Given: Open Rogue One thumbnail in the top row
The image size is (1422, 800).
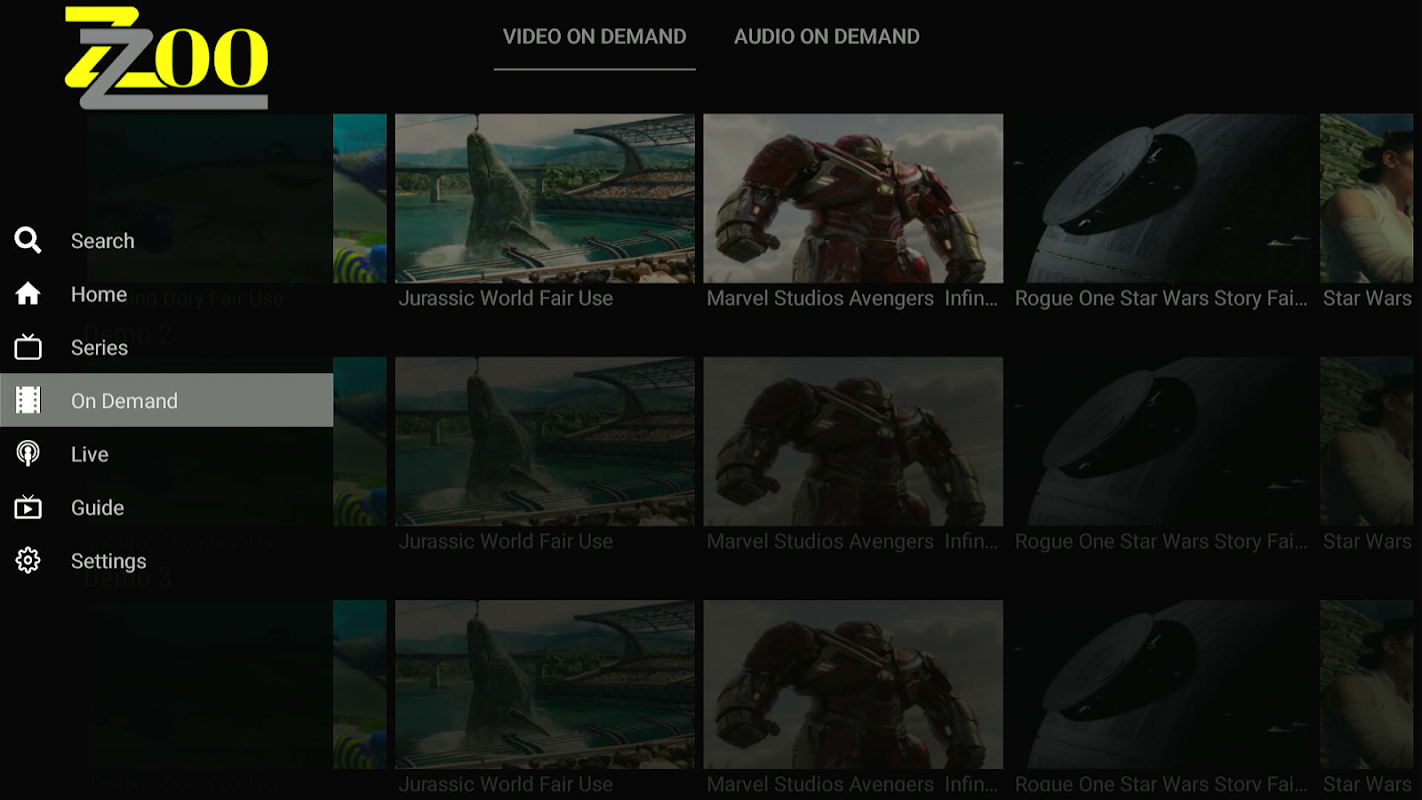Looking at the screenshot, I should click(1161, 198).
